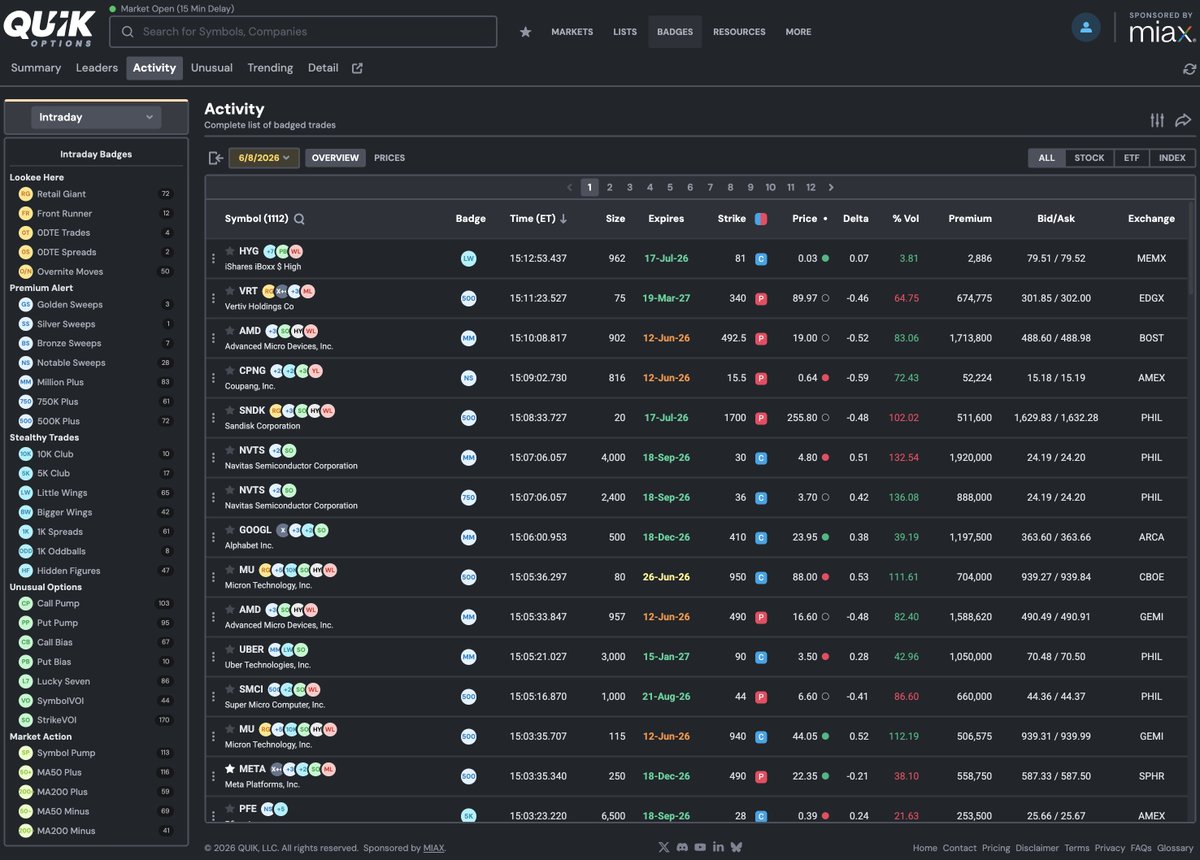The image size is (1200, 860).
Task: Share the Activity list via the arrow icon
Action: pos(1183,120)
